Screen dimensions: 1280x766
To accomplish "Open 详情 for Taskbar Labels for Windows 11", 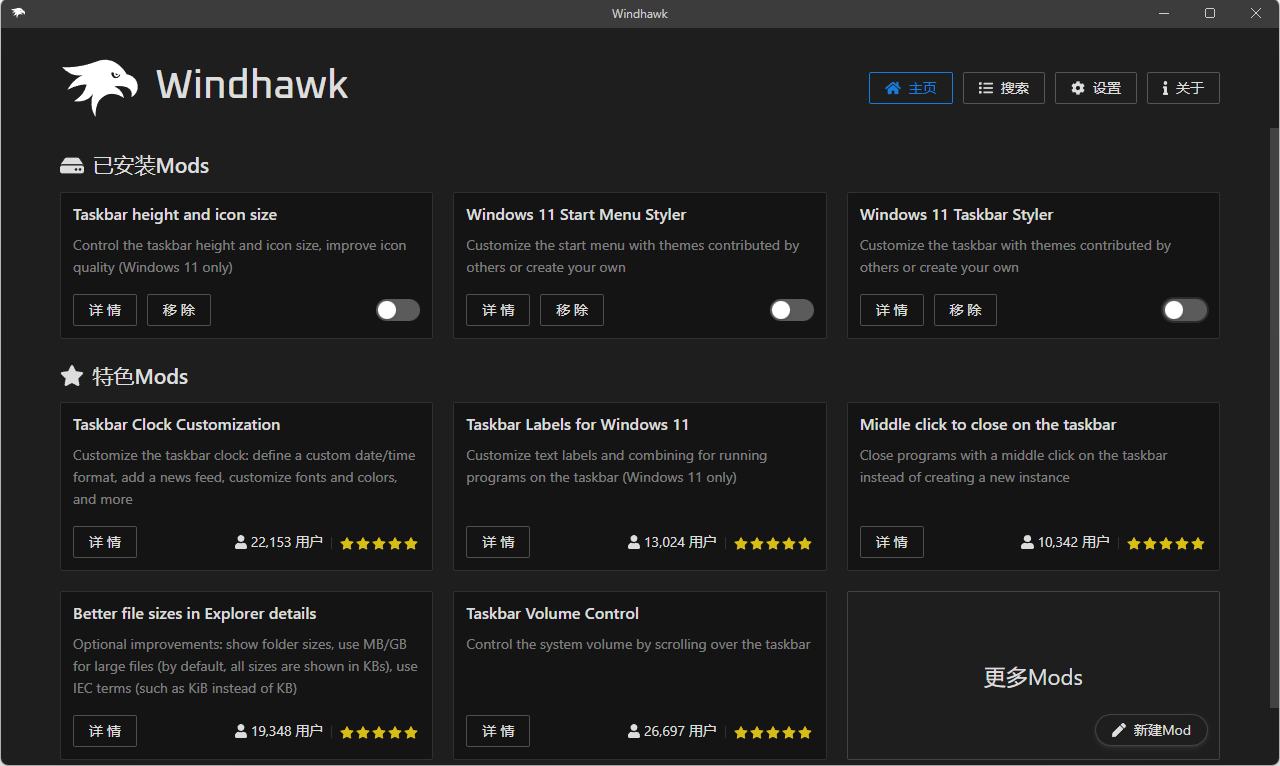I will 498,542.
